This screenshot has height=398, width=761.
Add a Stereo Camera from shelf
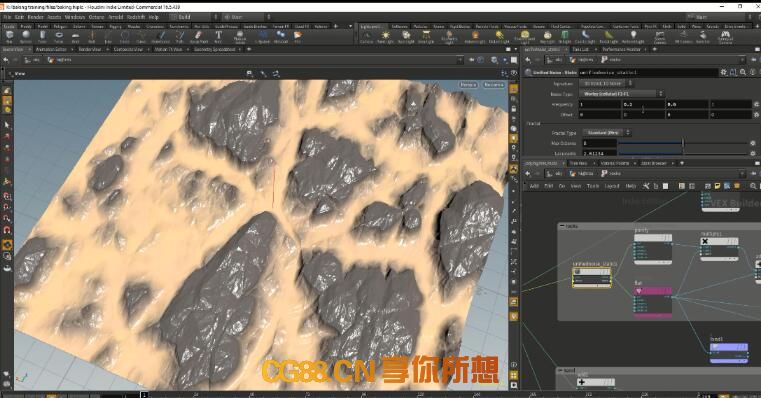(660, 36)
